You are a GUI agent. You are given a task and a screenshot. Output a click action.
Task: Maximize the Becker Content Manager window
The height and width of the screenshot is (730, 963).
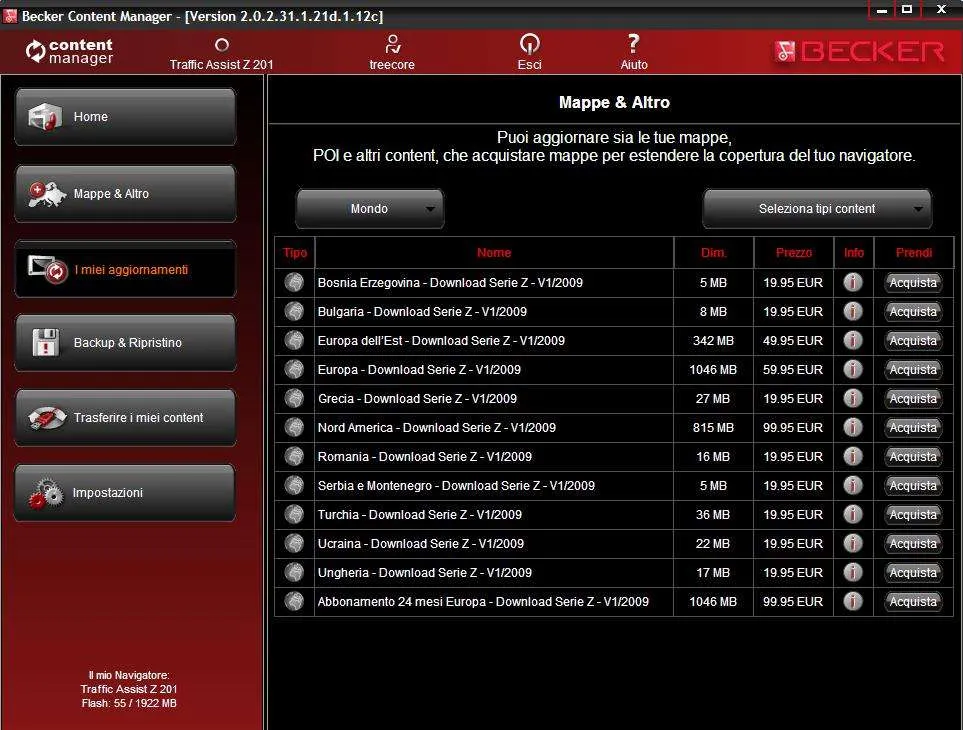click(907, 9)
